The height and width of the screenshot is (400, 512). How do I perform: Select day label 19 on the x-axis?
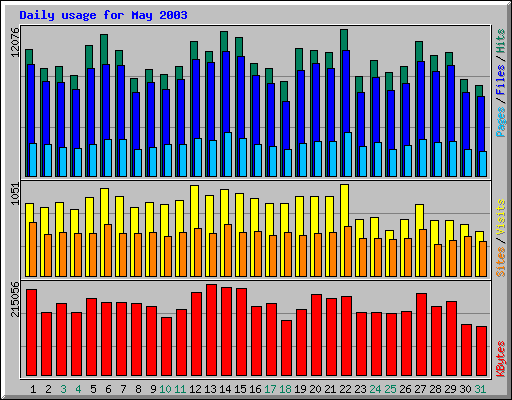(x=300, y=389)
